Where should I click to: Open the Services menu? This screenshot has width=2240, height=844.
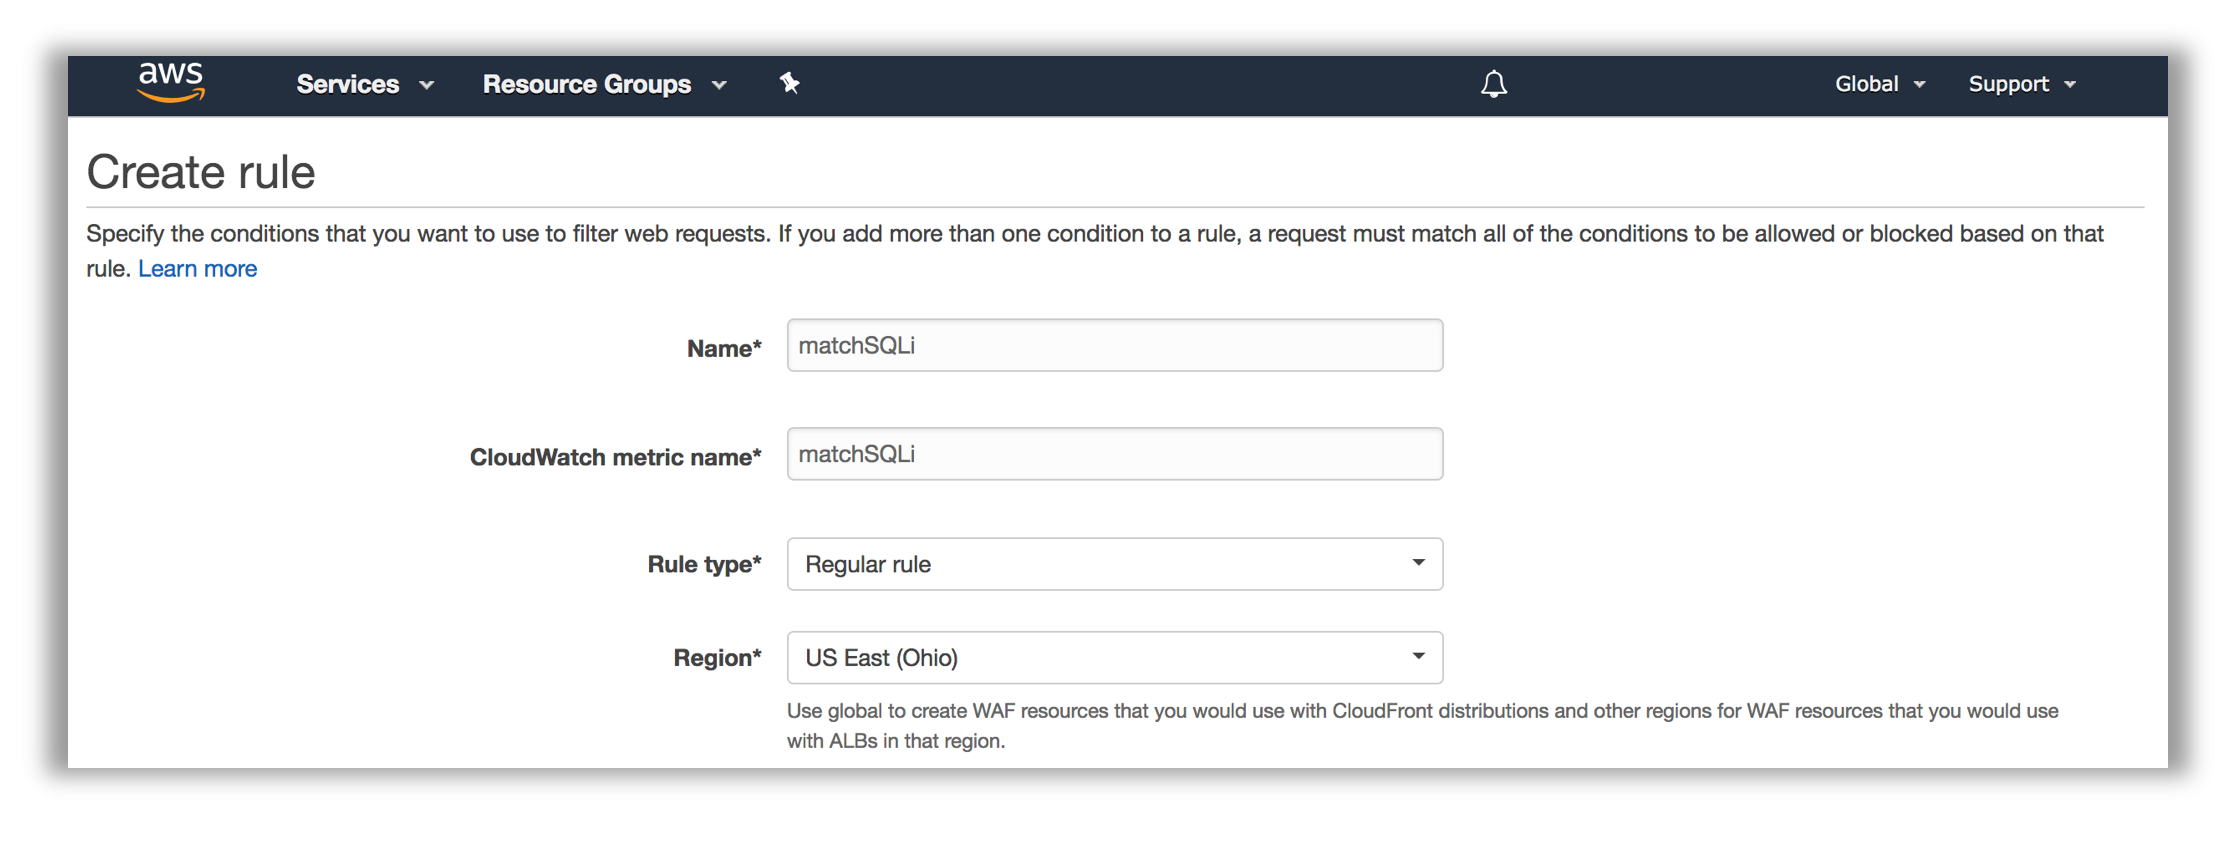pos(365,84)
